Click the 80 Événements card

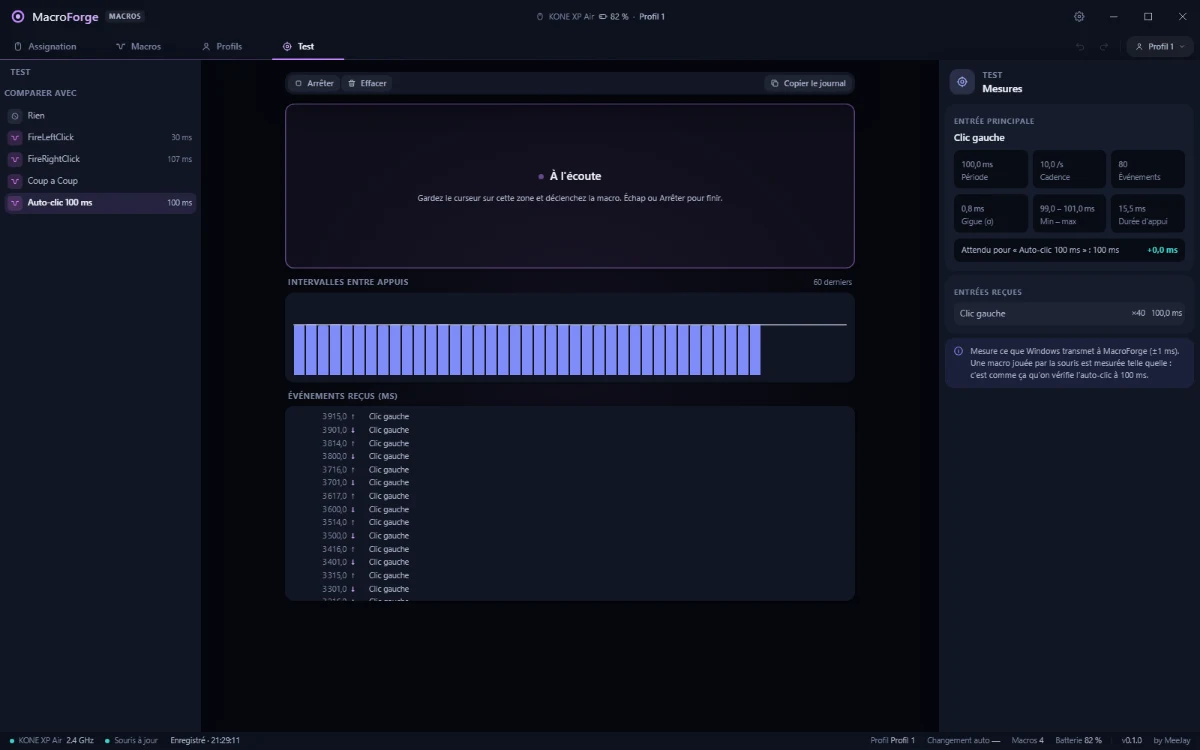[x=1148, y=169]
